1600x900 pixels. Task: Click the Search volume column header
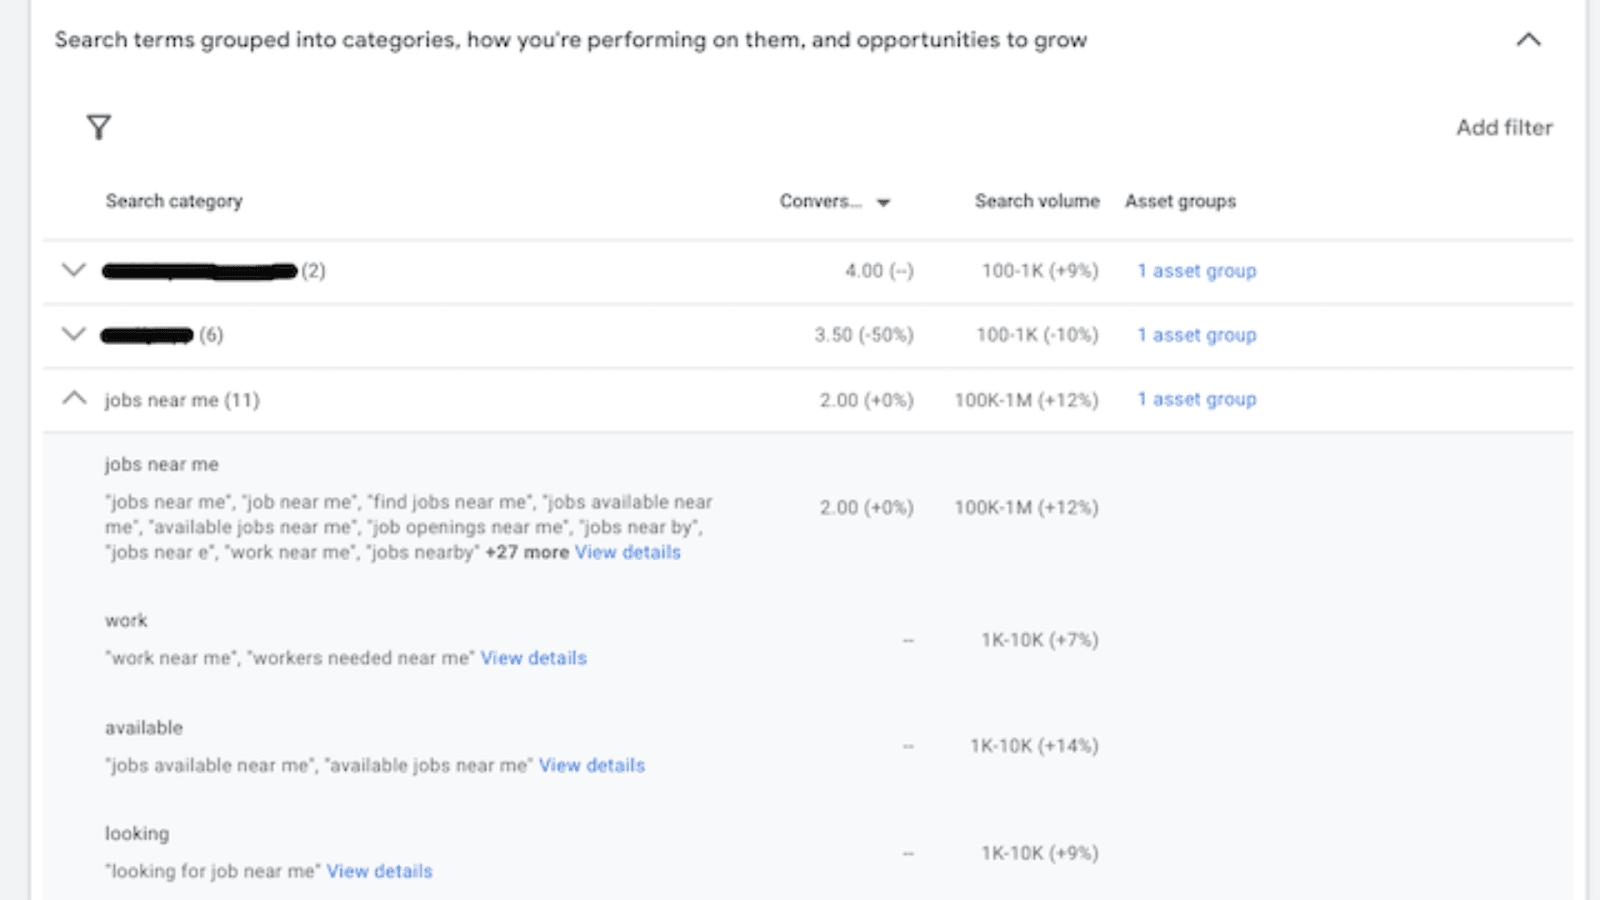tap(1037, 201)
